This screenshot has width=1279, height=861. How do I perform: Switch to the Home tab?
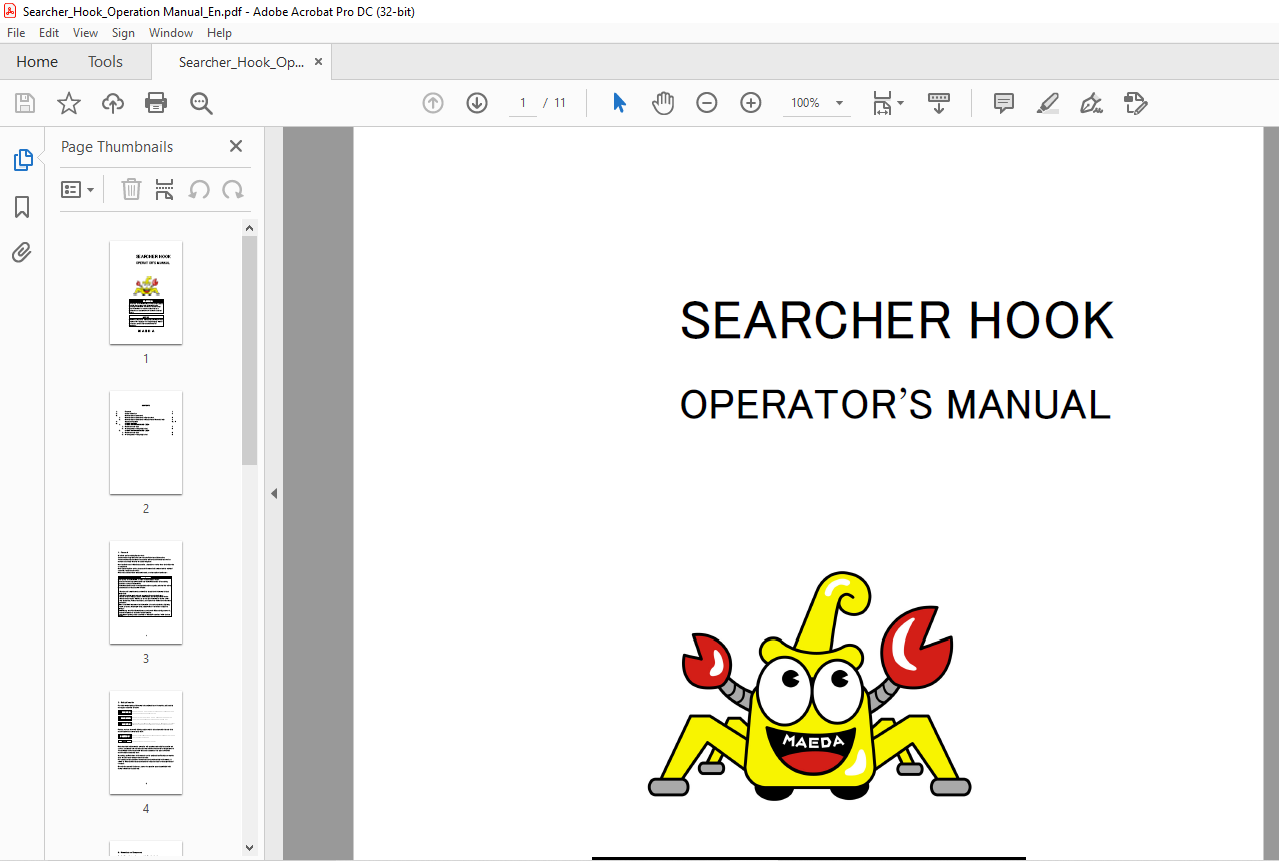click(37, 62)
